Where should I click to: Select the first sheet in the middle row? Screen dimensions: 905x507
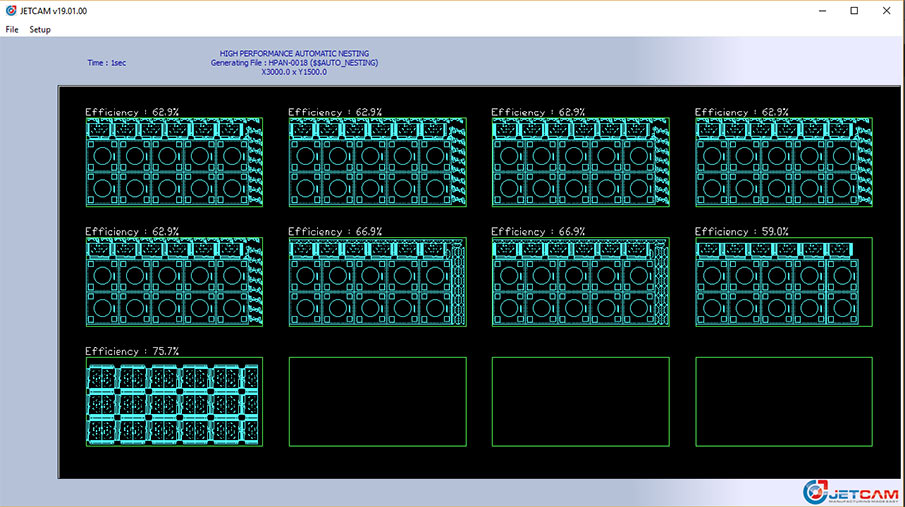pos(174,282)
